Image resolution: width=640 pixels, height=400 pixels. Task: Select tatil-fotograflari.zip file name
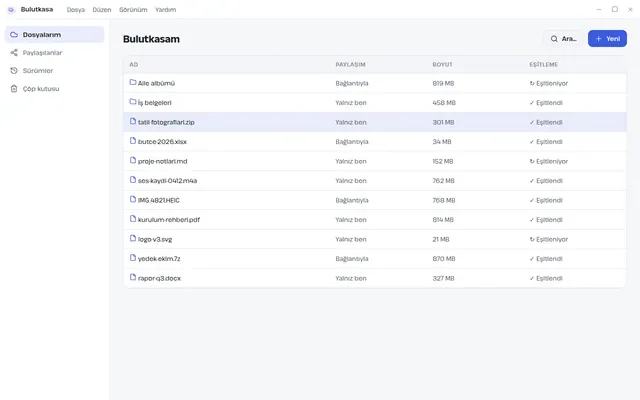click(x=166, y=122)
